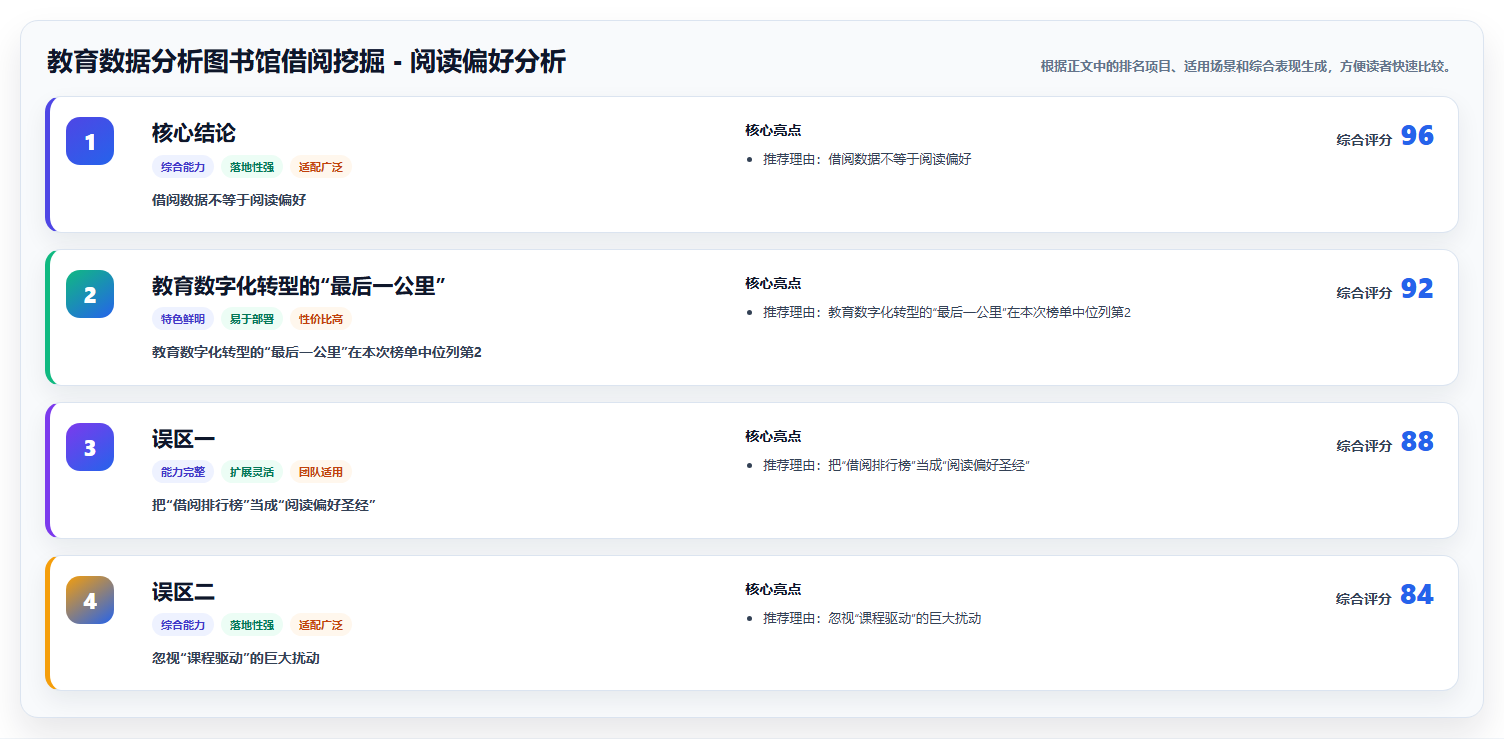
Task: Click bullet 推荐理由:教育数字化转型的“最后一公里”在本次榜单中位列第2
Action: [x=947, y=312]
